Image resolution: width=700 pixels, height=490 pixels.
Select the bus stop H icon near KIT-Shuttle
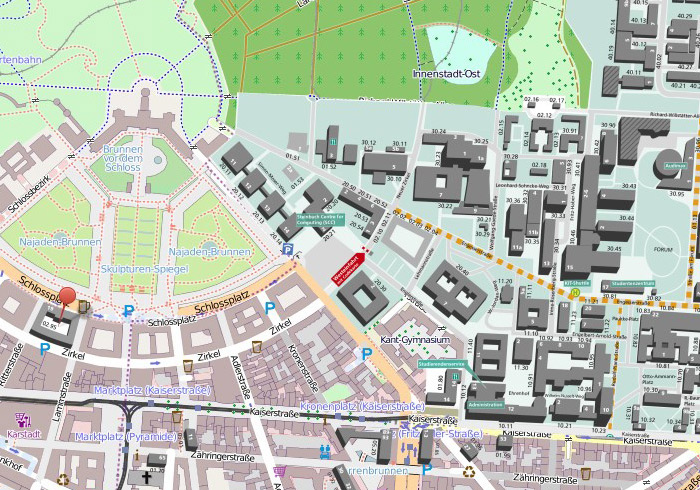576,292
